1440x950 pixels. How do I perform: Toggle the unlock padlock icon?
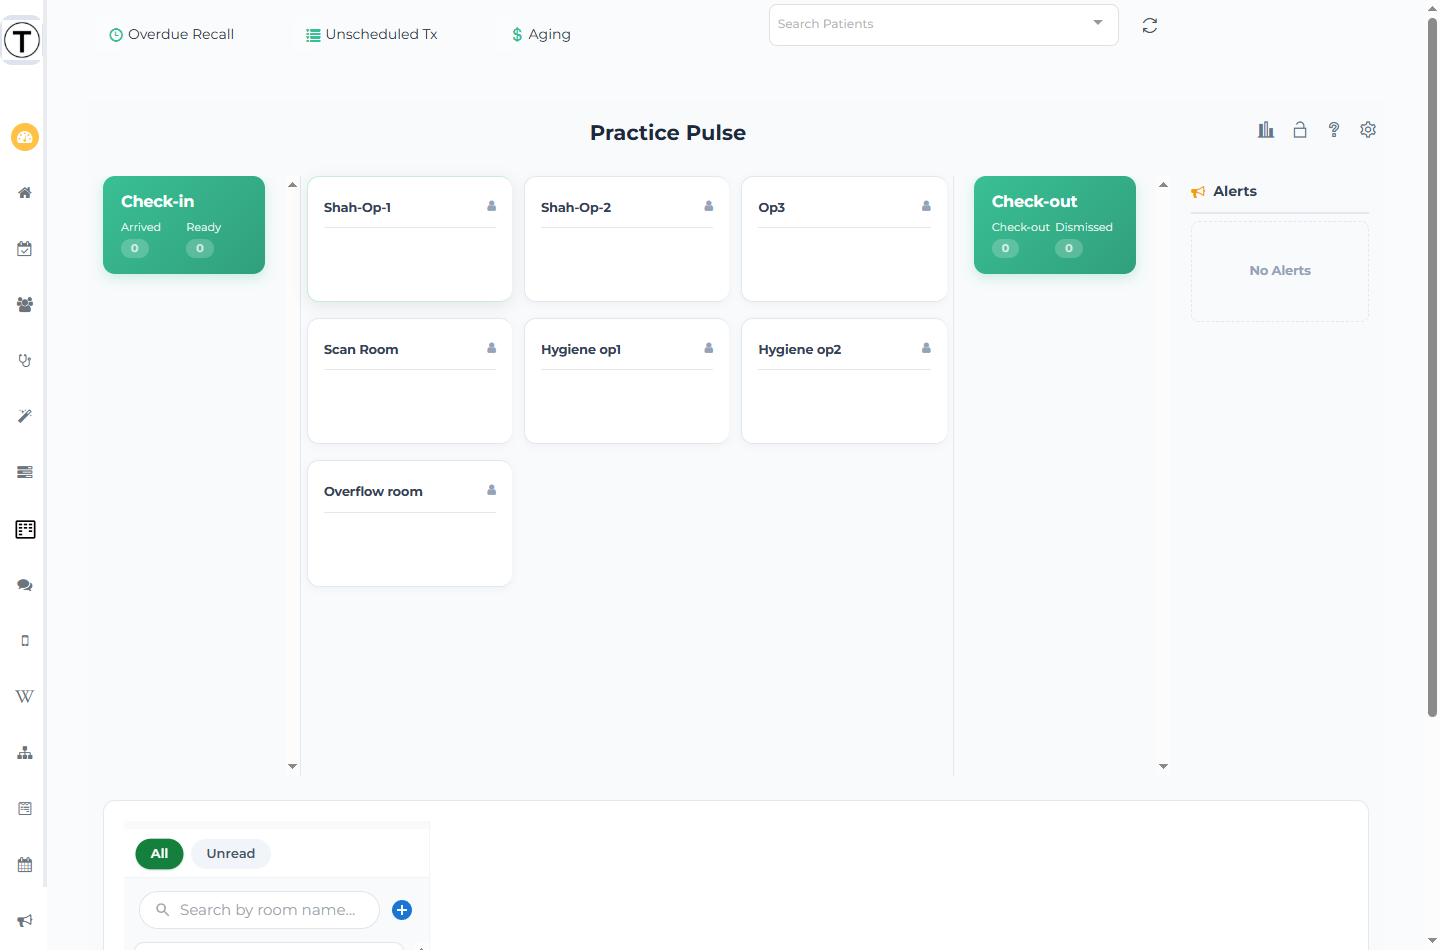(x=1300, y=130)
